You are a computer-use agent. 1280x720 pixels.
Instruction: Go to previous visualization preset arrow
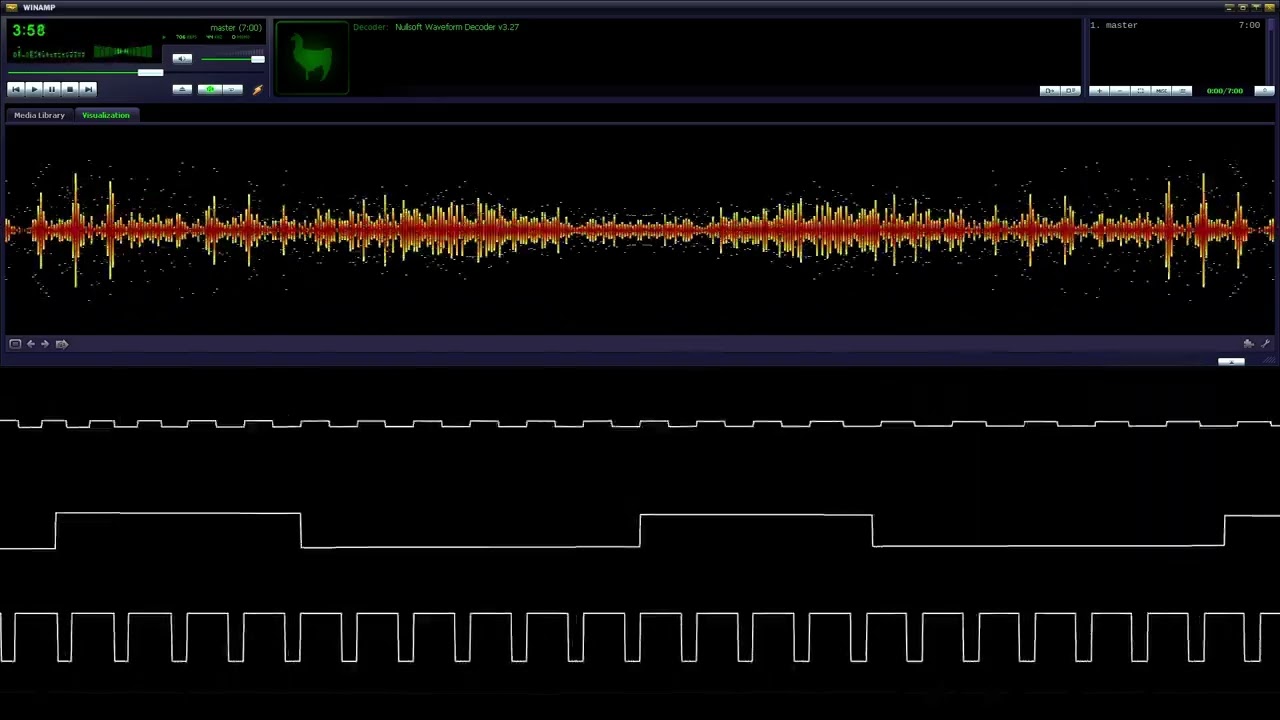click(x=30, y=344)
